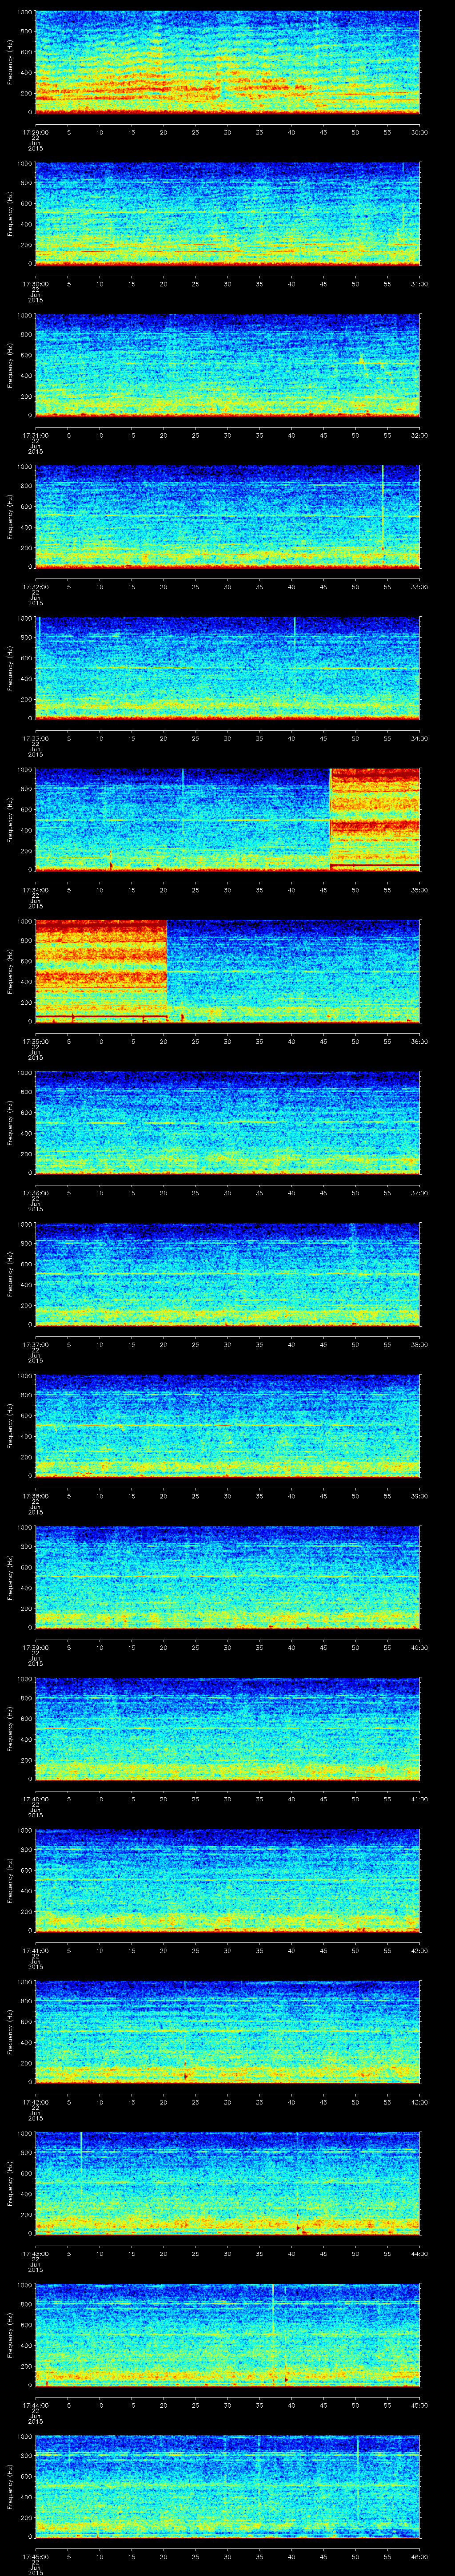Screen dimensions: 455x2576
Task: Open the spectrogram panel starting at 17:39:00
Action: 227,1578
